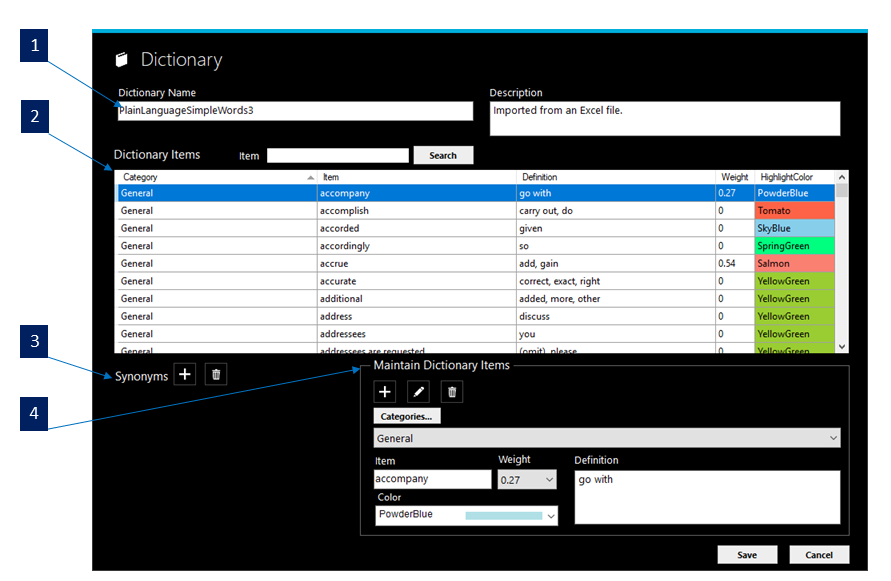The width and height of the screenshot is (891, 581).
Task: Click the Weight column header
Action: pos(735,177)
